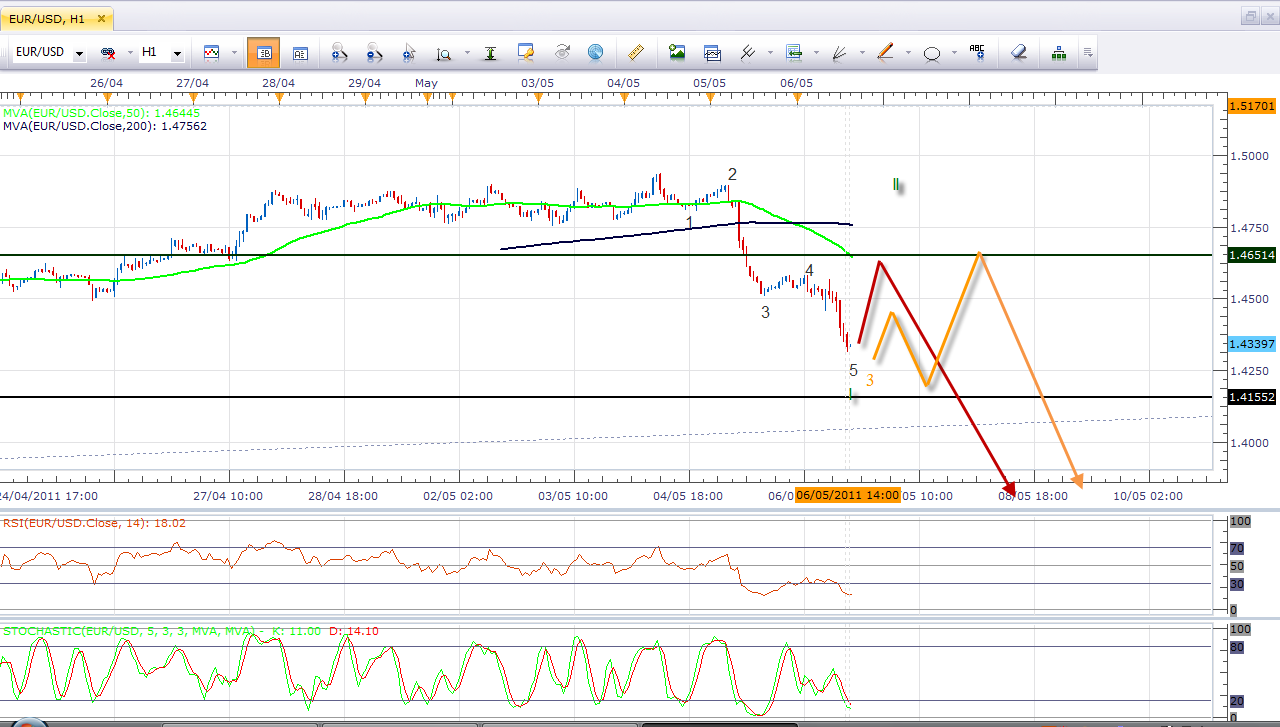Click the unlink chart icon
The height and width of the screenshot is (727, 1280).
(x=107, y=53)
